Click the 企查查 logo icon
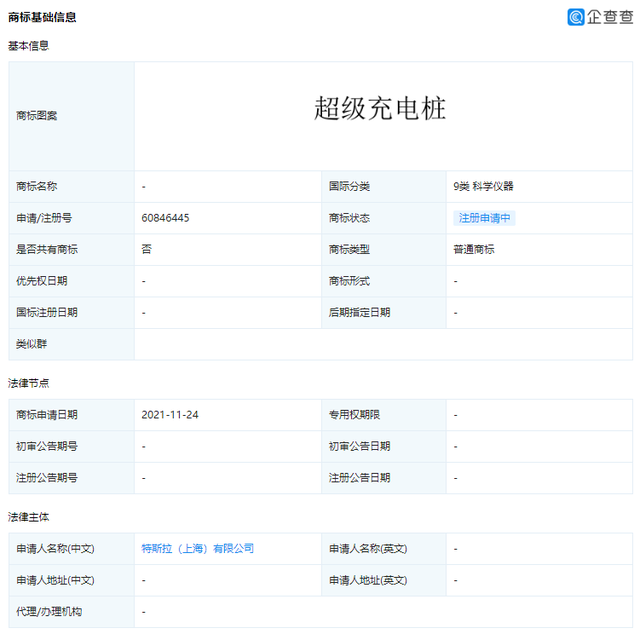 point(577,17)
